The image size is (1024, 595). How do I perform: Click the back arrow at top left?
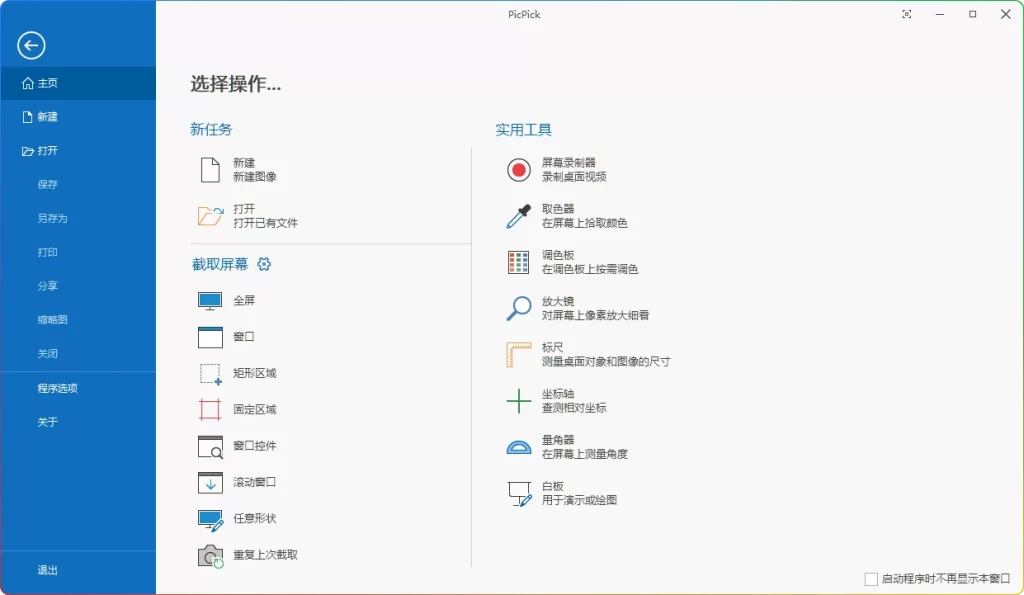tap(31, 46)
